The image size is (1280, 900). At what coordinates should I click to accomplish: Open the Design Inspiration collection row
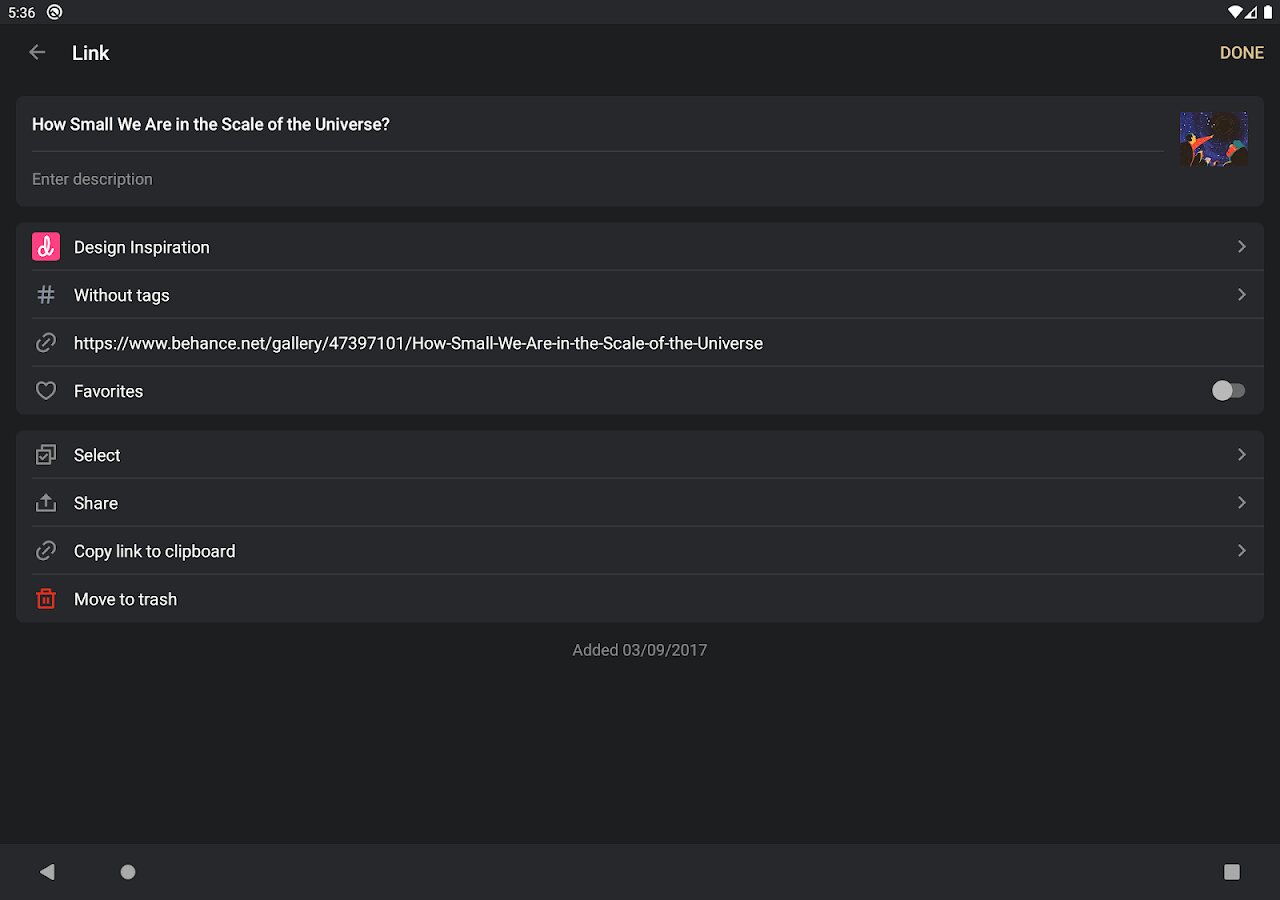[x=640, y=247]
